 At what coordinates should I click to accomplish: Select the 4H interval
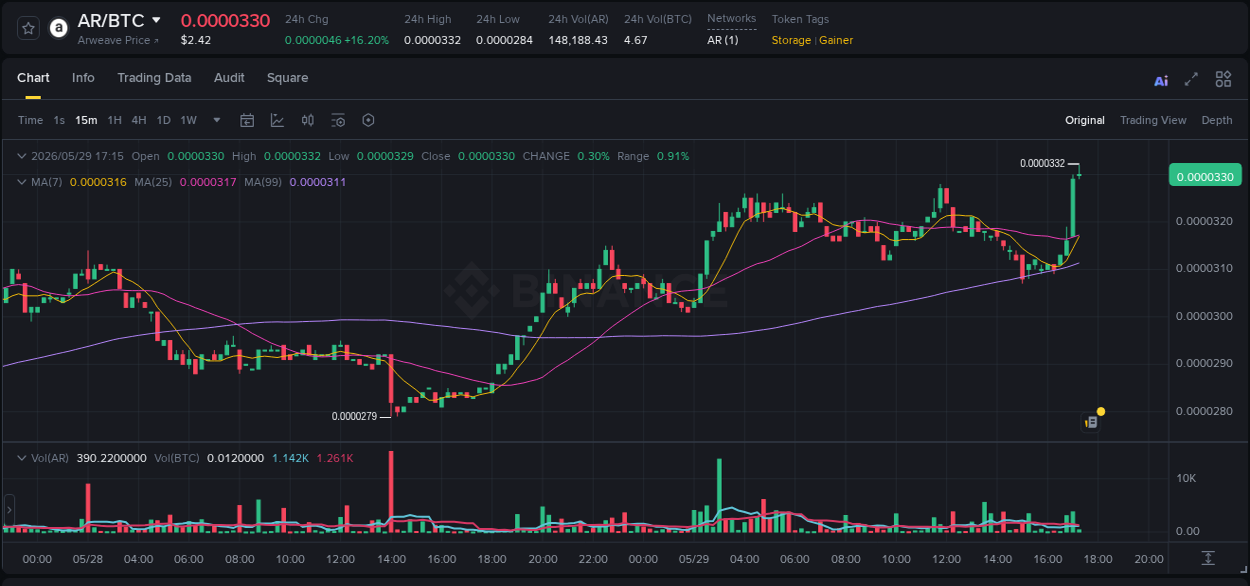tap(139, 120)
